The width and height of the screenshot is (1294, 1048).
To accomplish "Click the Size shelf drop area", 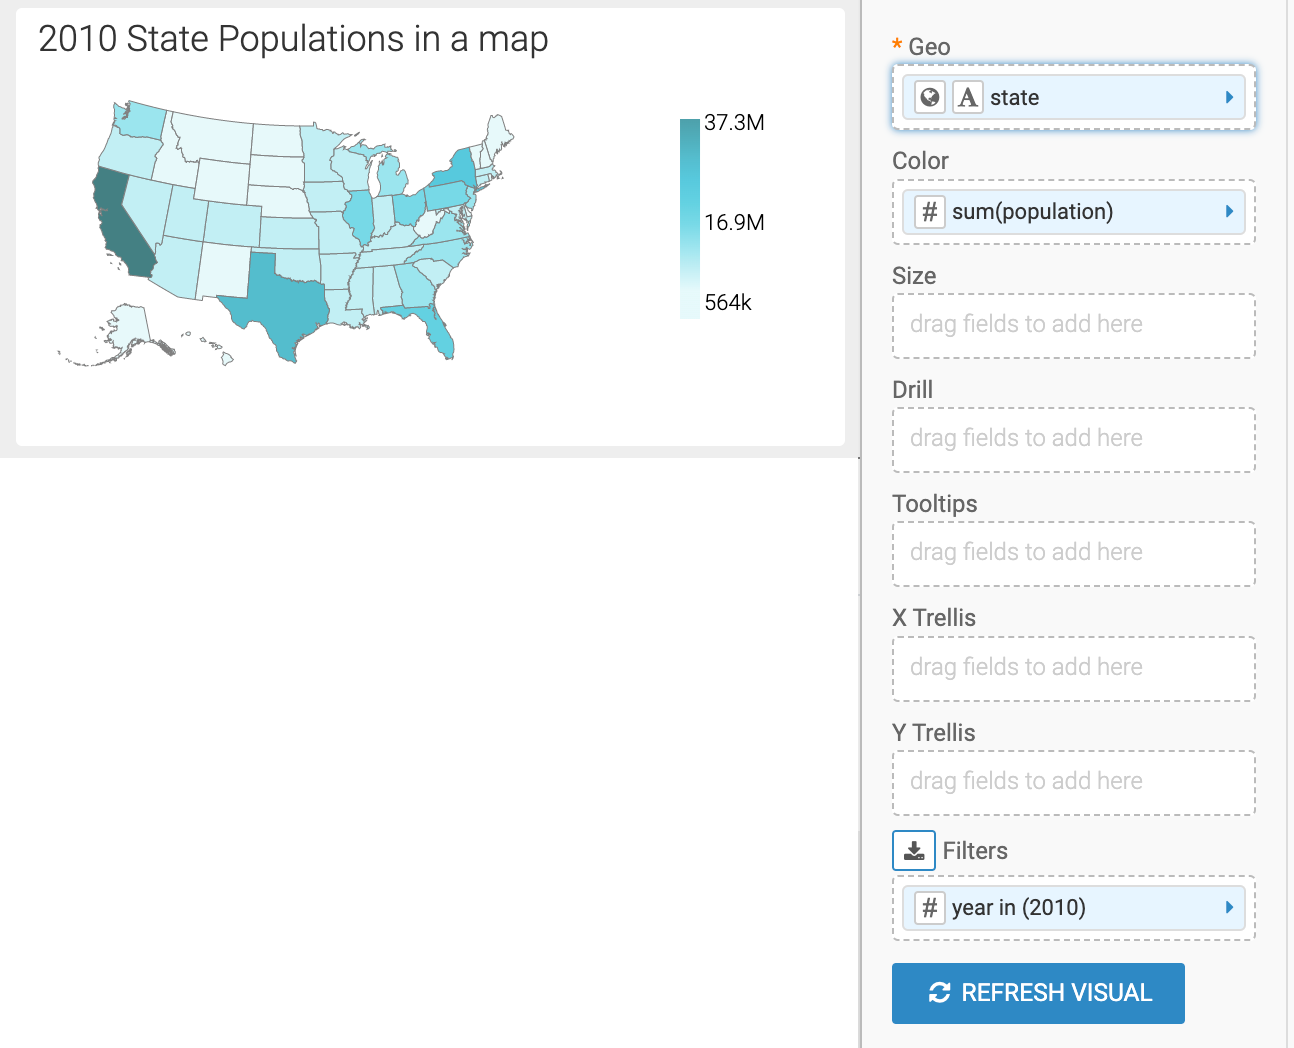I will click(1073, 325).
